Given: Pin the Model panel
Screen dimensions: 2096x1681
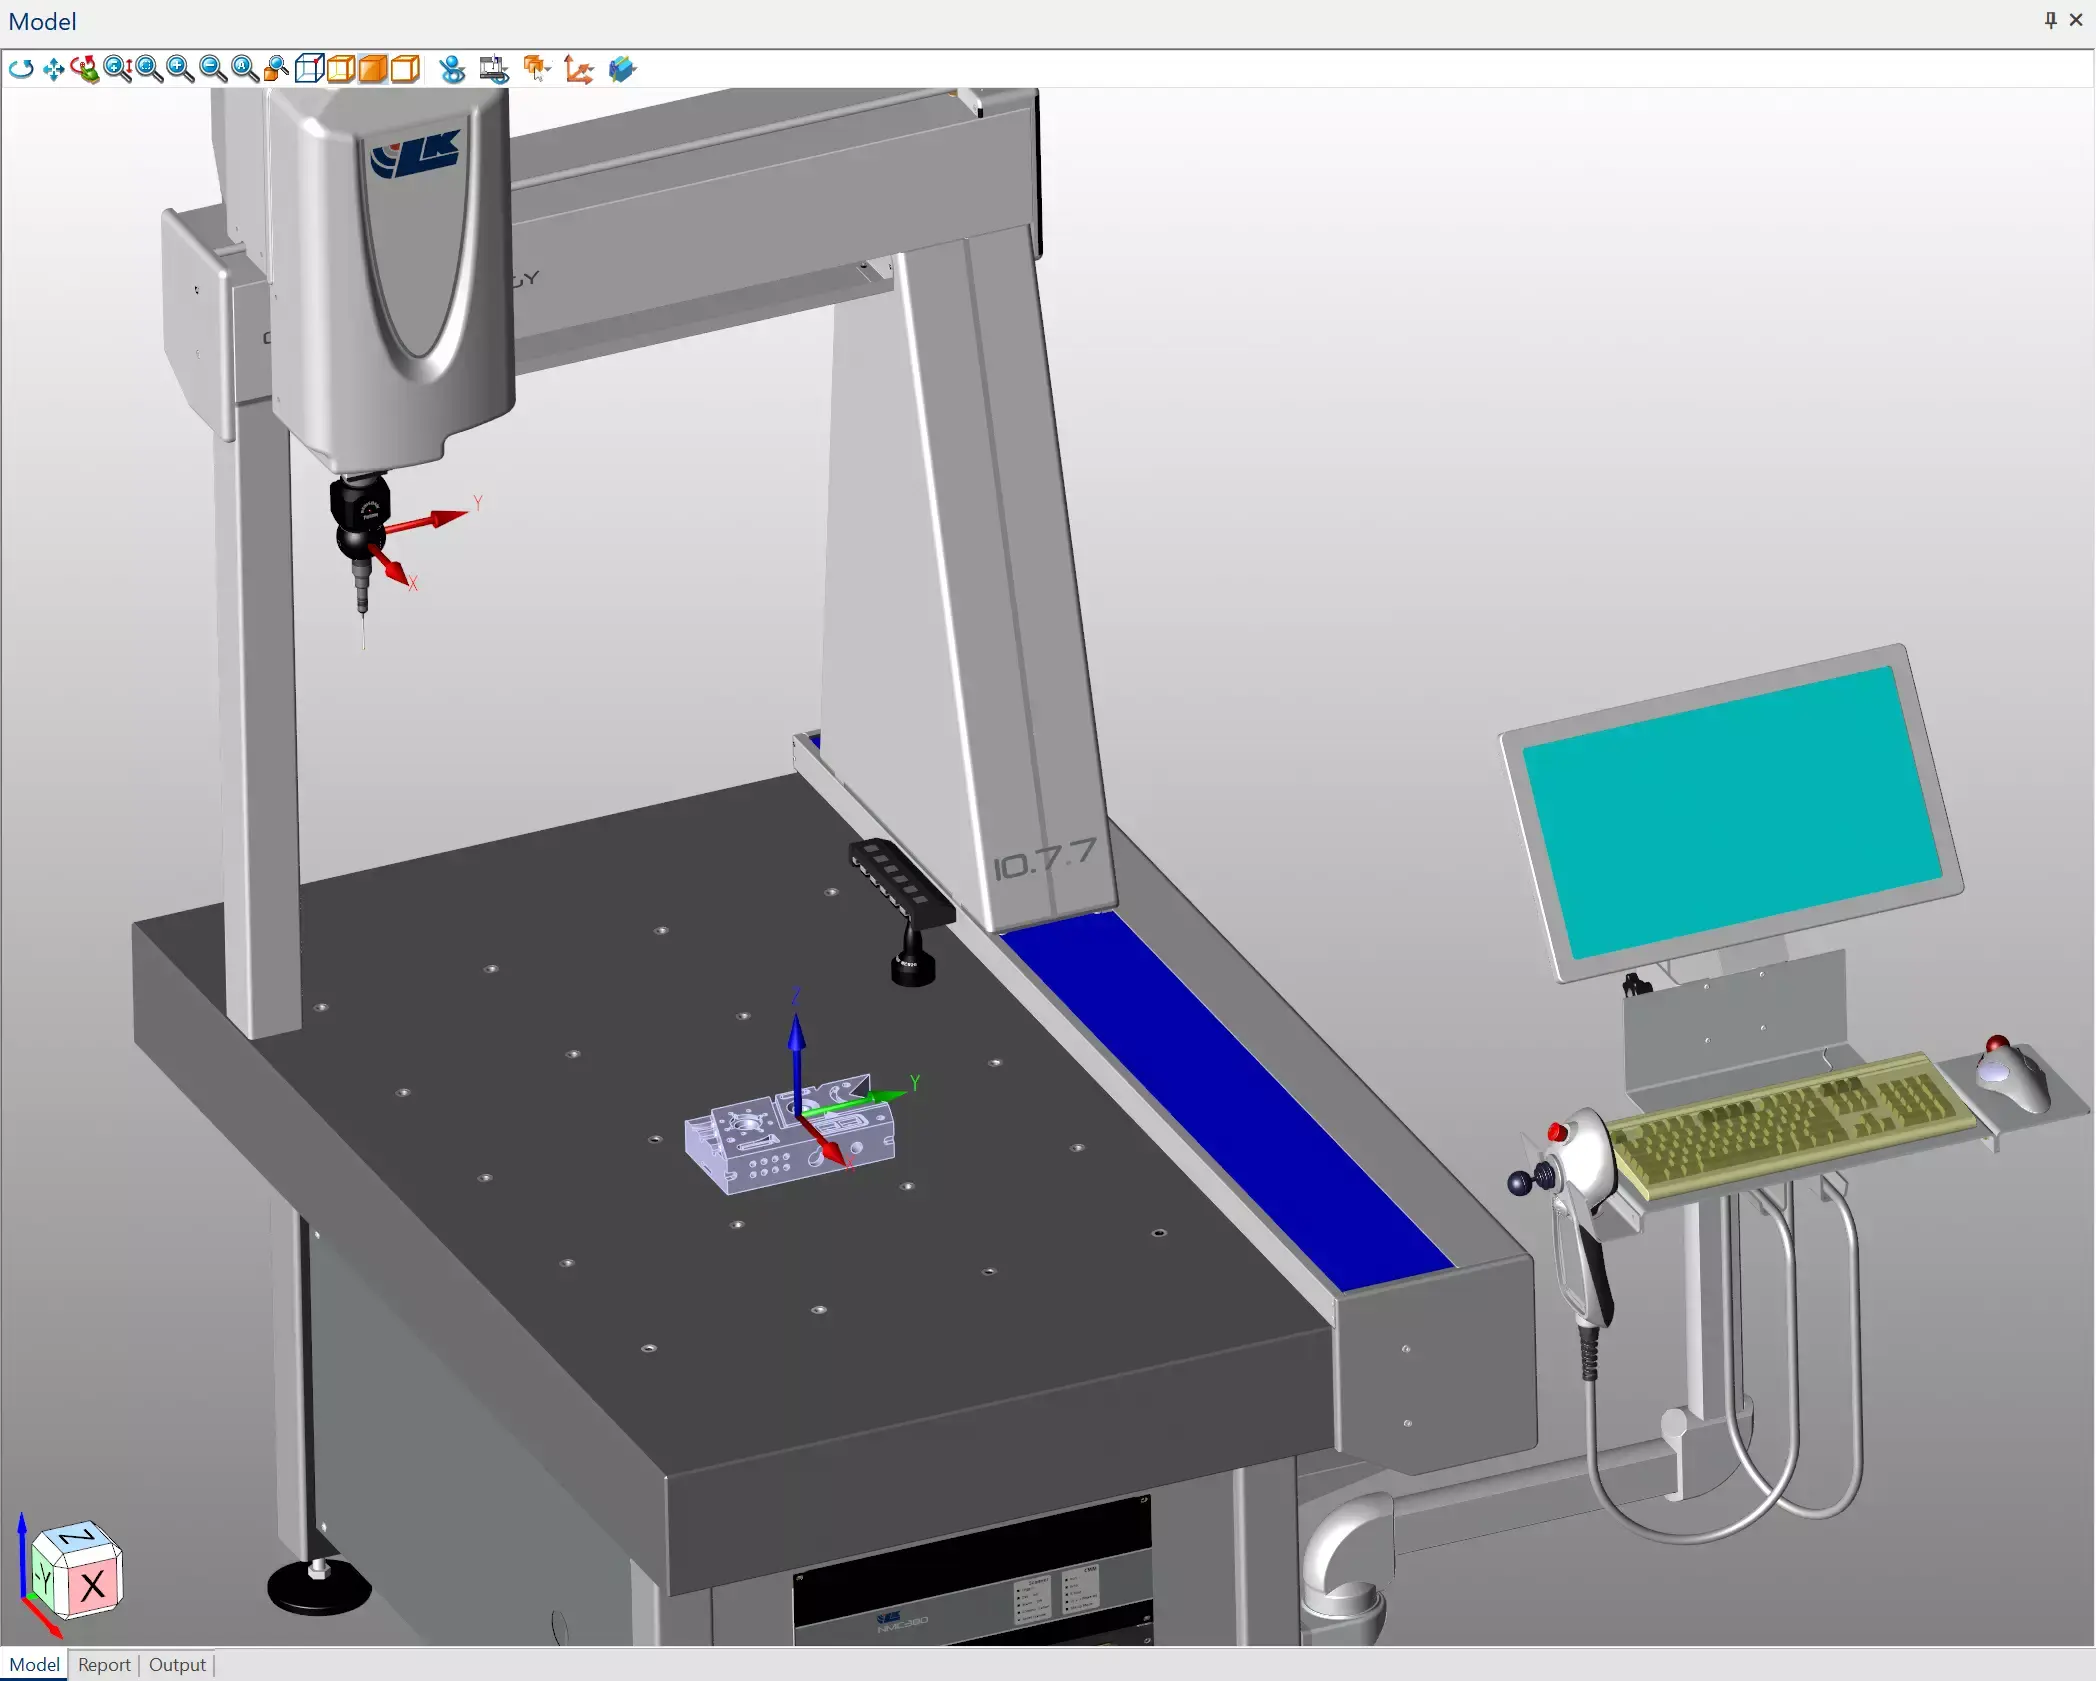Looking at the screenshot, I should 2050,20.
